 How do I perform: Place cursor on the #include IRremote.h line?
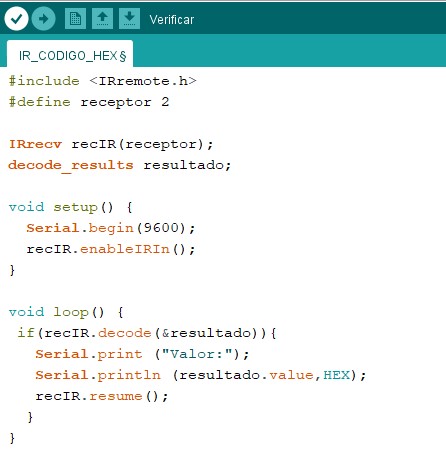103,81
